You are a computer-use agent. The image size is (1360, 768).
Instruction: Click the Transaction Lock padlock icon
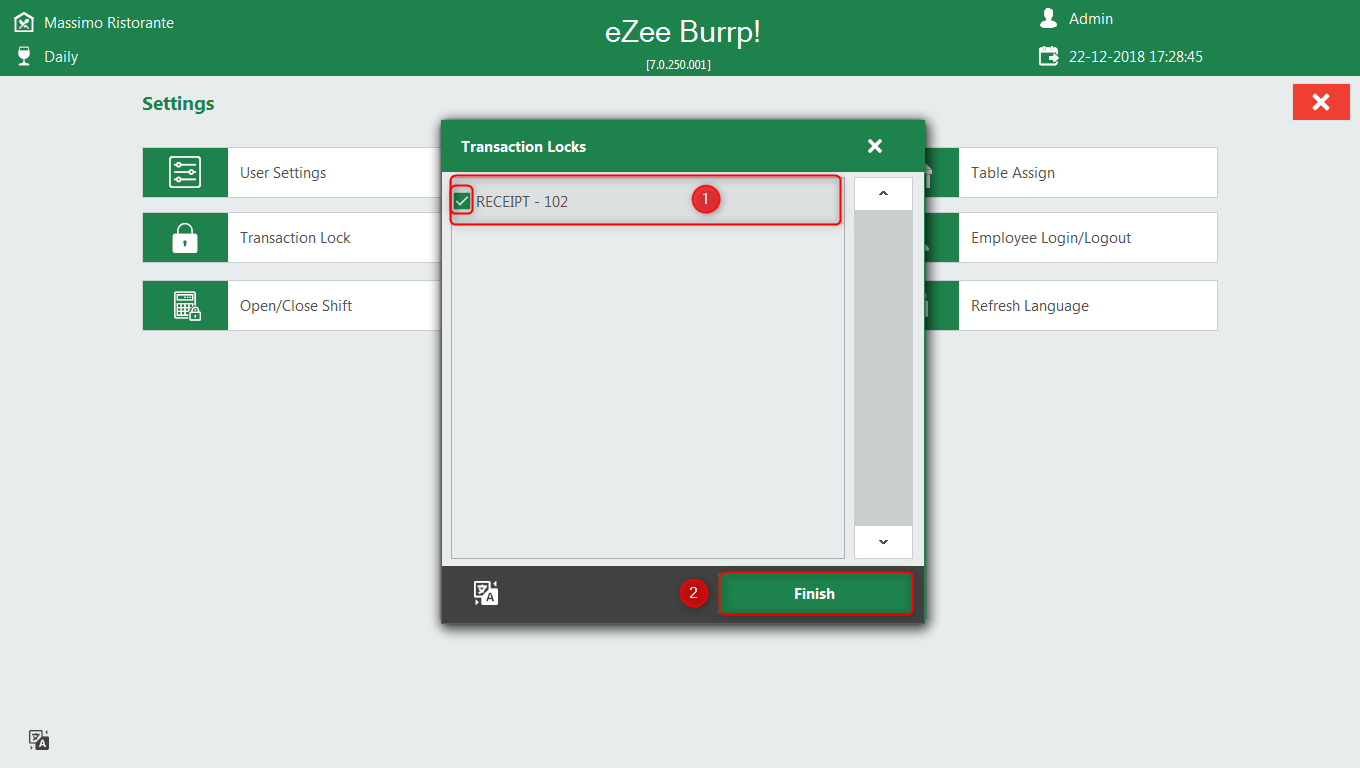point(185,238)
